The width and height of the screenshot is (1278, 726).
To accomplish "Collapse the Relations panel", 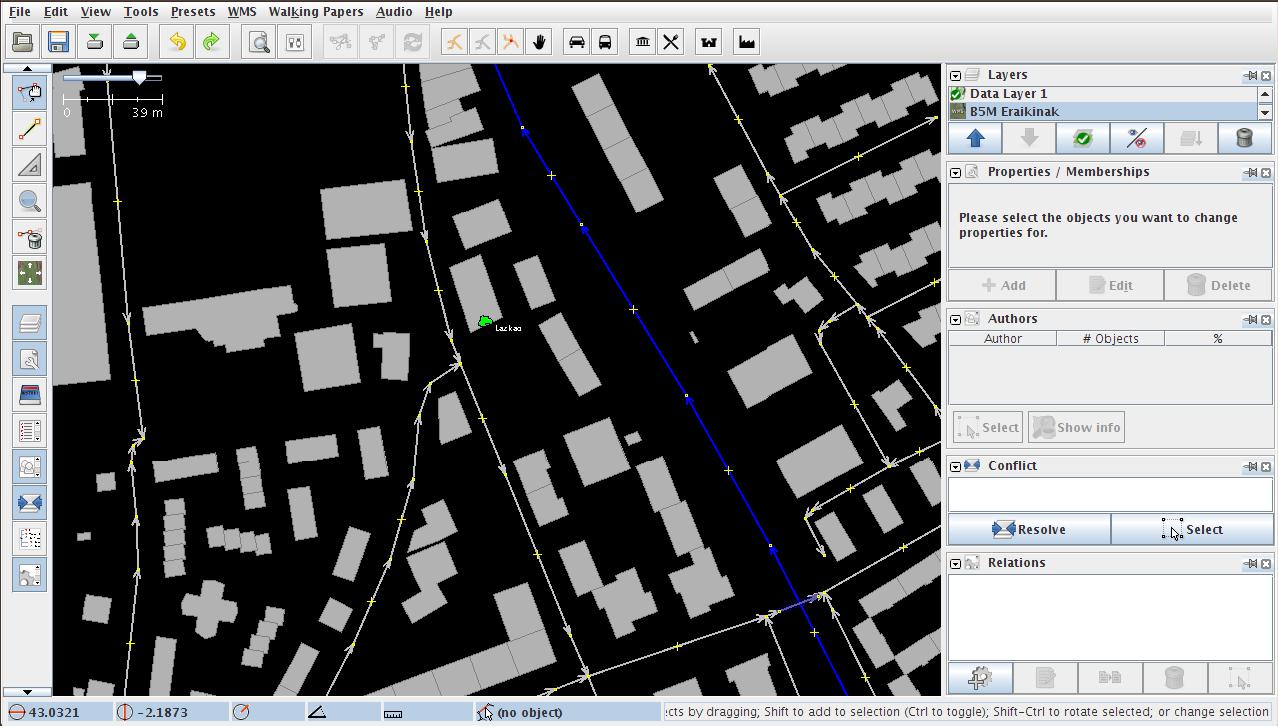I will point(955,564).
